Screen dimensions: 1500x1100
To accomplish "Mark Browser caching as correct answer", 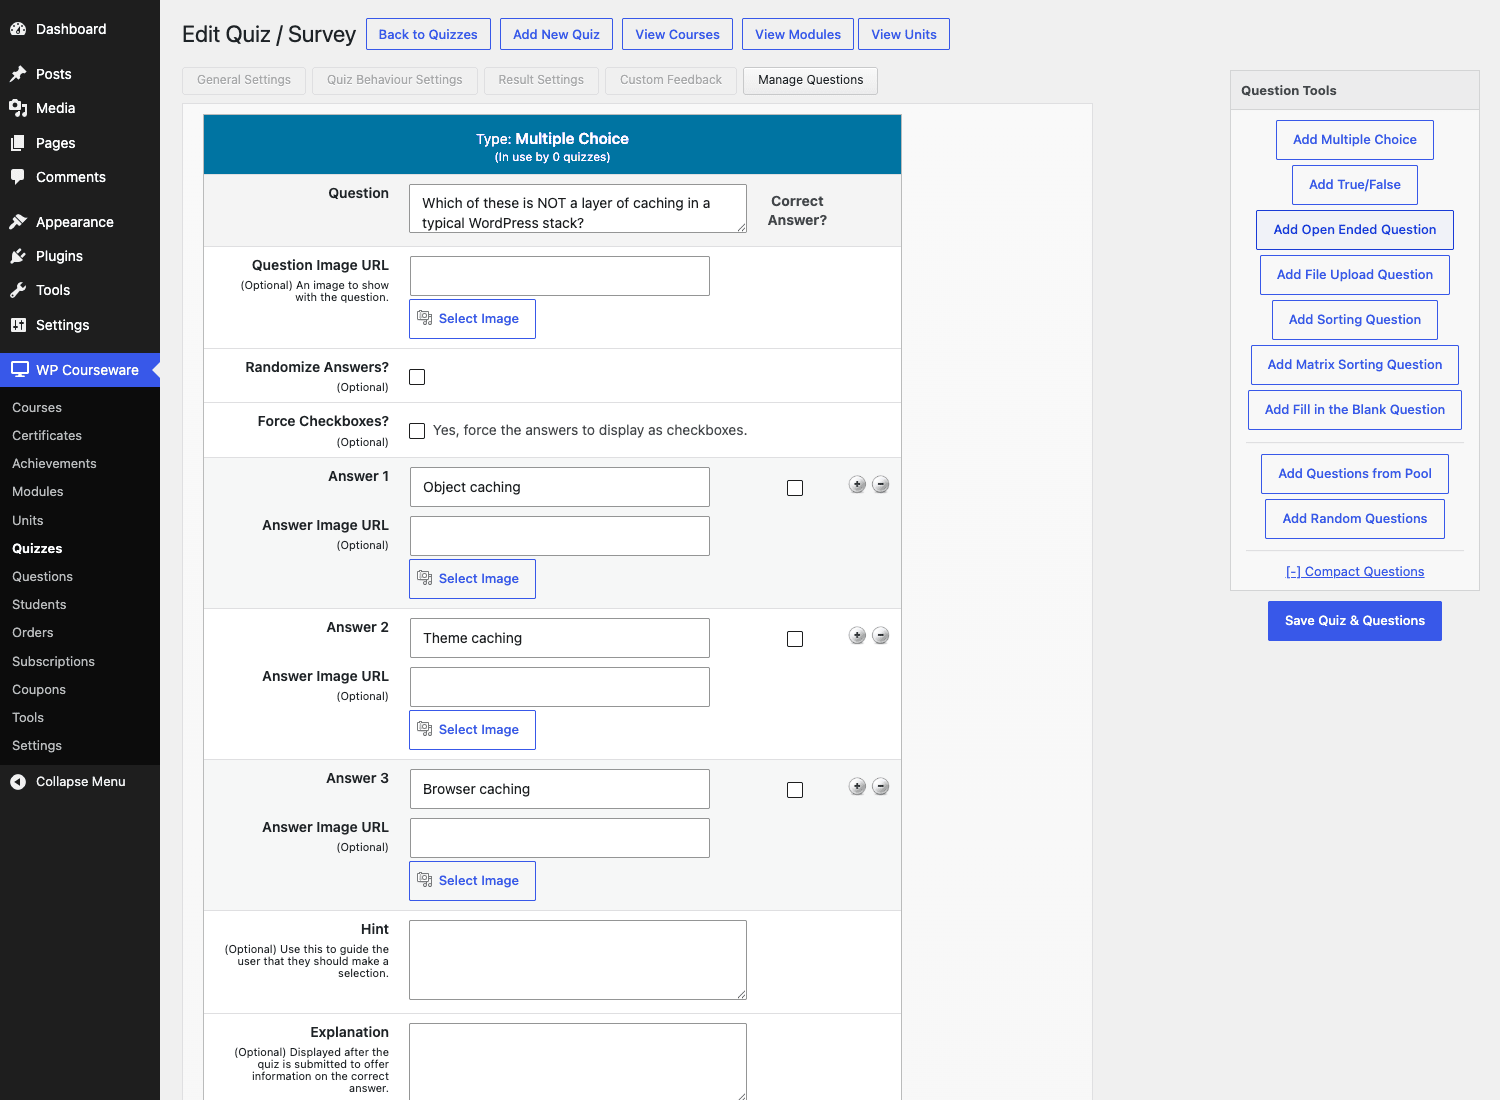I will click(x=795, y=790).
